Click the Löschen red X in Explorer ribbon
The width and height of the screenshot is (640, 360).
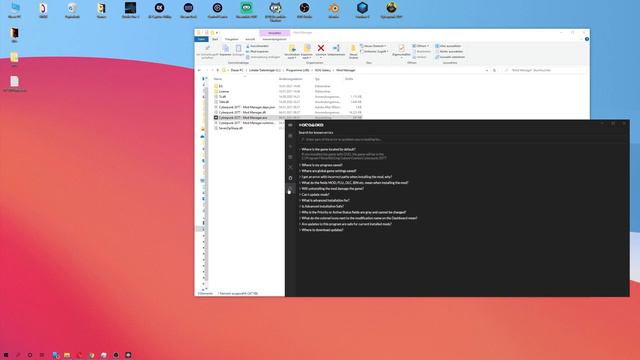[321, 48]
